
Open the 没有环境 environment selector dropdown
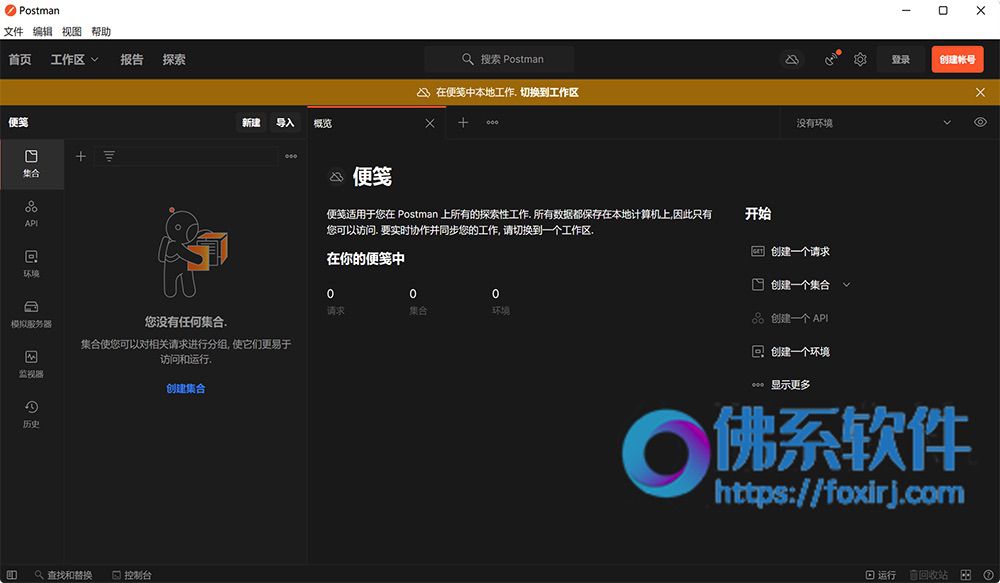point(873,123)
